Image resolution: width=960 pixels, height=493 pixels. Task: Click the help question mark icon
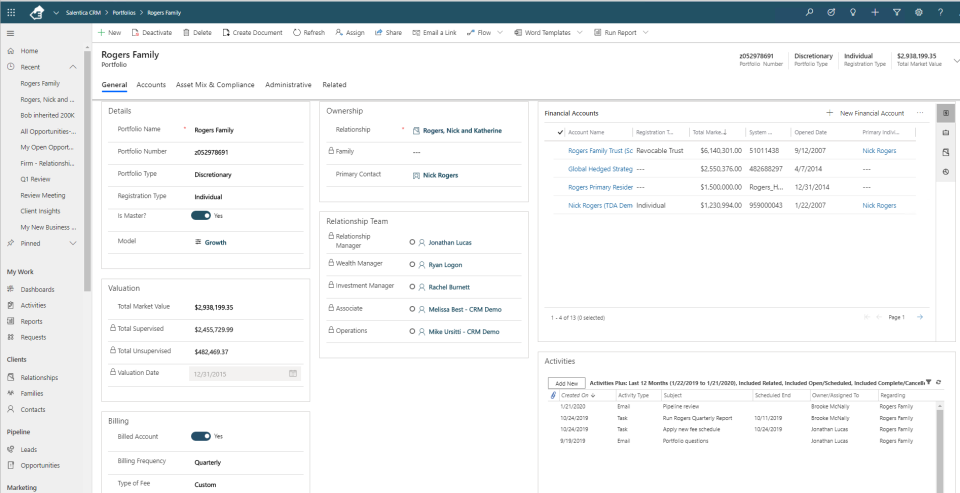tap(940, 12)
